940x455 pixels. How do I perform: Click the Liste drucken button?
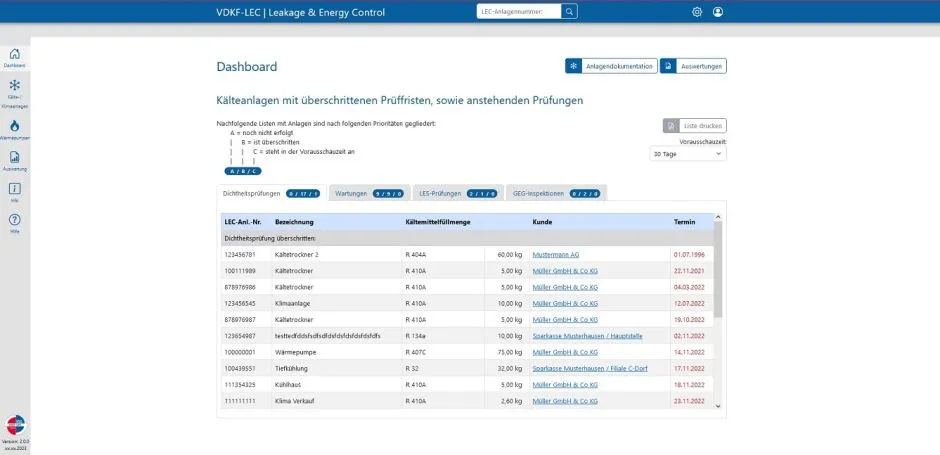click(694, 126)
